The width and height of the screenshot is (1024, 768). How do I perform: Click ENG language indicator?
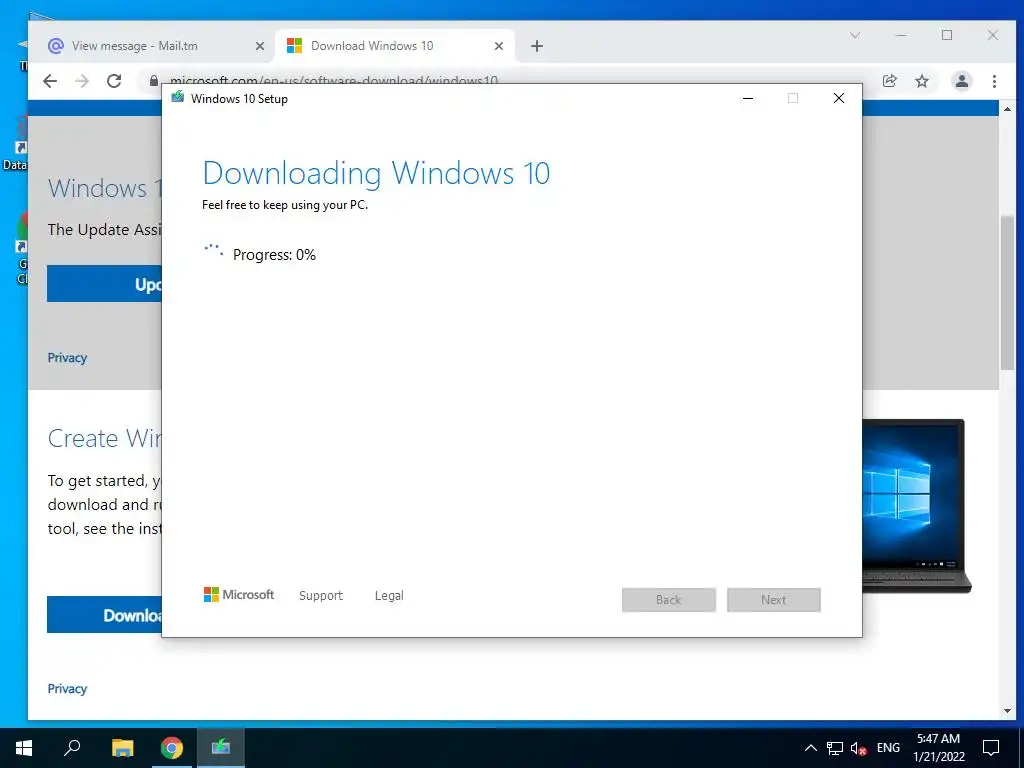(x=888, y=748)
